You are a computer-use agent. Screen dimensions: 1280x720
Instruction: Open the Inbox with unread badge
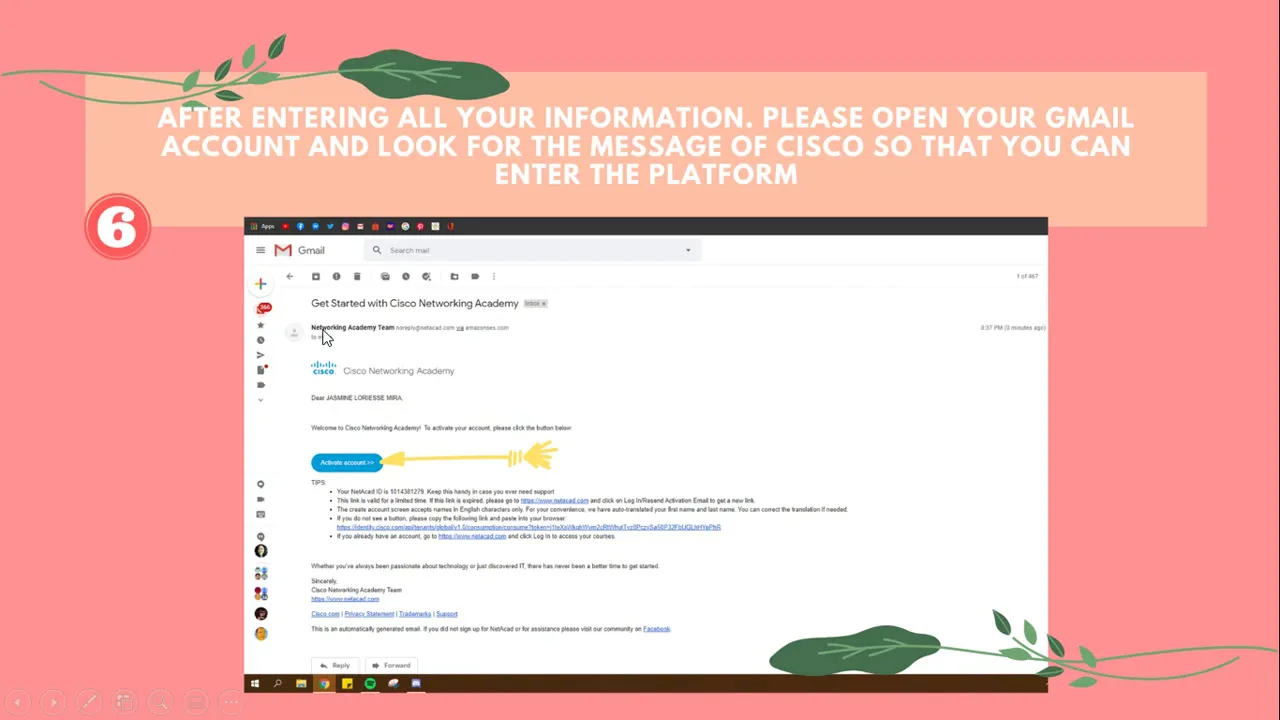pyautogui.click(x=263, y=308)
